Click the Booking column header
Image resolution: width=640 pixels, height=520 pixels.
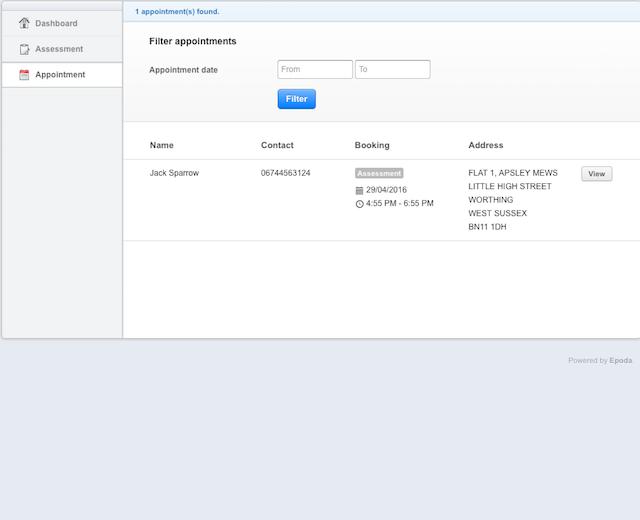tap(372, 145)
